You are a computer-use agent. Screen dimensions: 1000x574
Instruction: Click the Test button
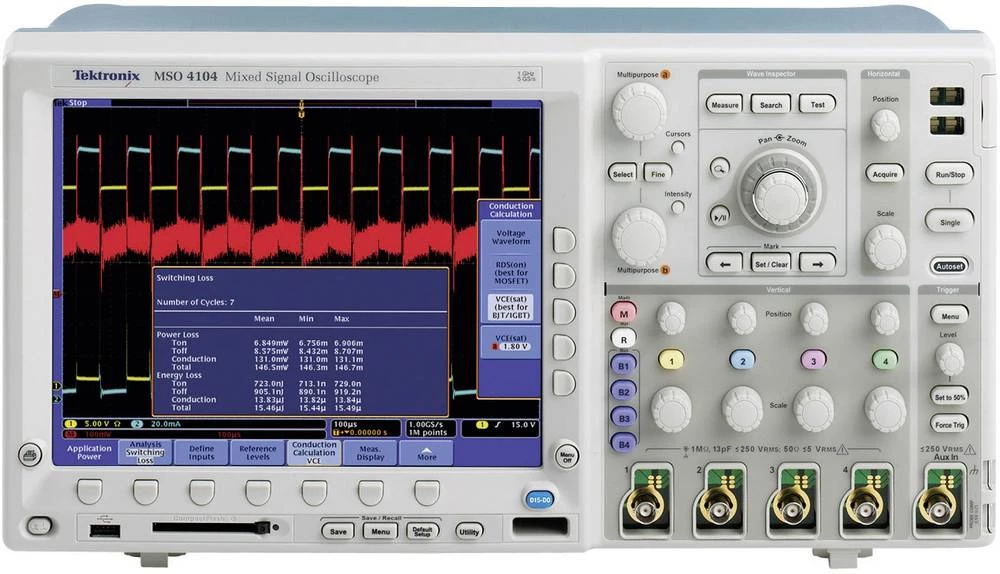click(818, 104)
